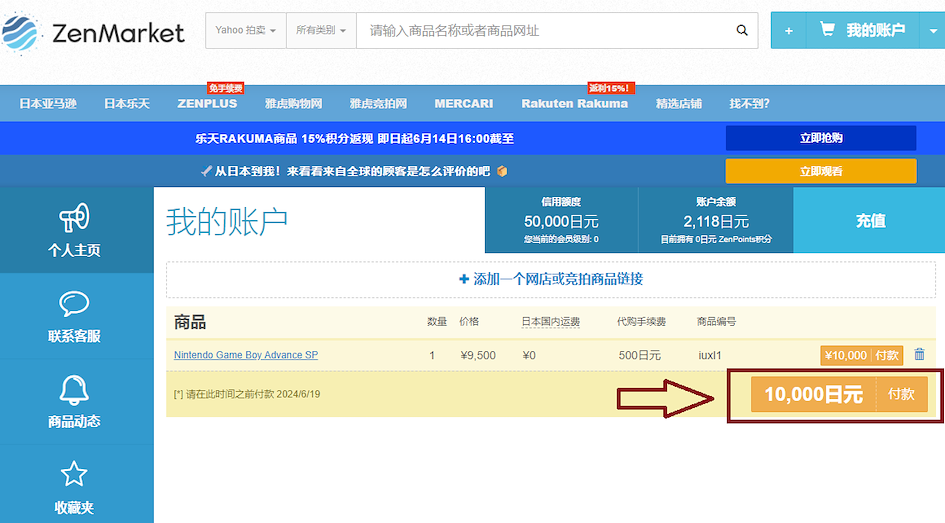Open 商品动态 bell icon
Image resolution: width=945 pixels, height=523 pixels.
(x=74, y=390)
